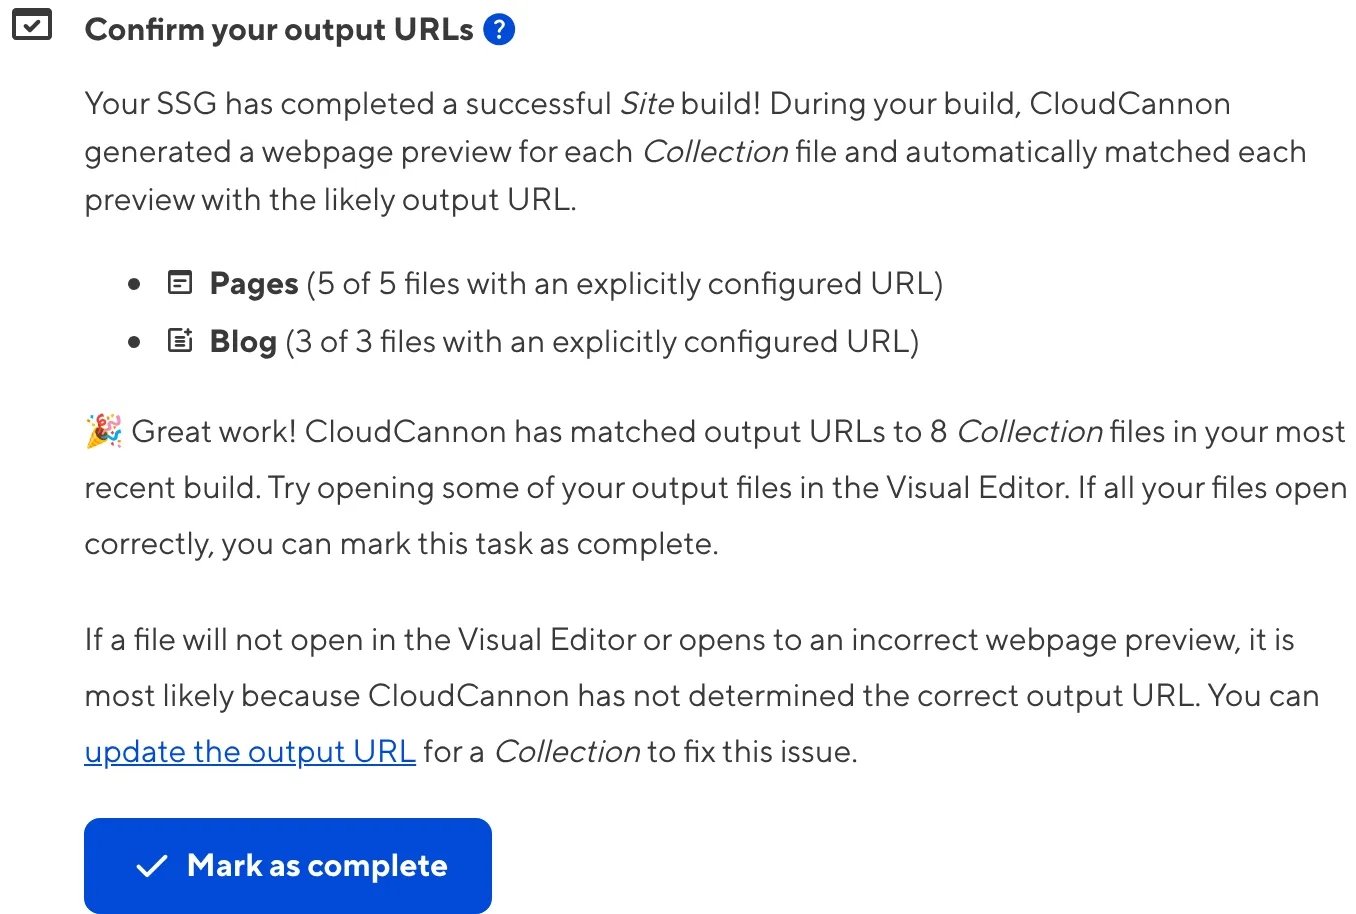
Task: Click the heading "Confirm your output URLs"
Action: click(x=280, y=29)
